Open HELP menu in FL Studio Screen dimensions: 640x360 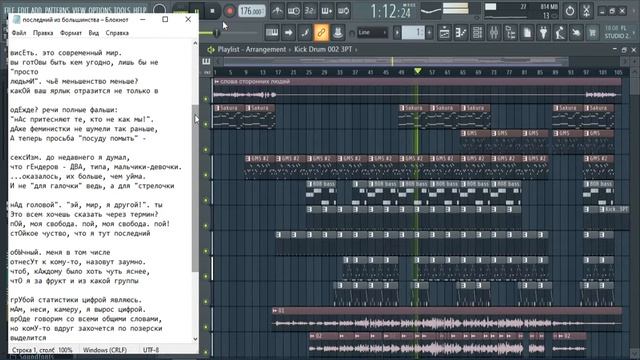(x=140, y=10)
